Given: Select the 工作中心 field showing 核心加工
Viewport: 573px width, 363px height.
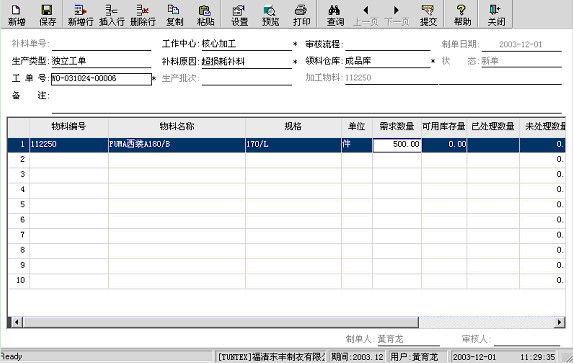Looking at the screenshot, I should (x=247, y=44).
